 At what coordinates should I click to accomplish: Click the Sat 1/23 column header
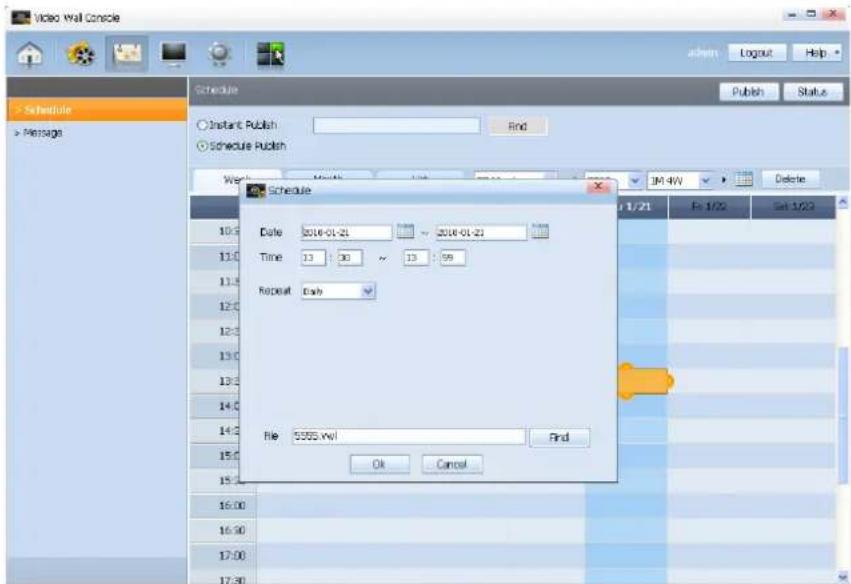(792, 207)
